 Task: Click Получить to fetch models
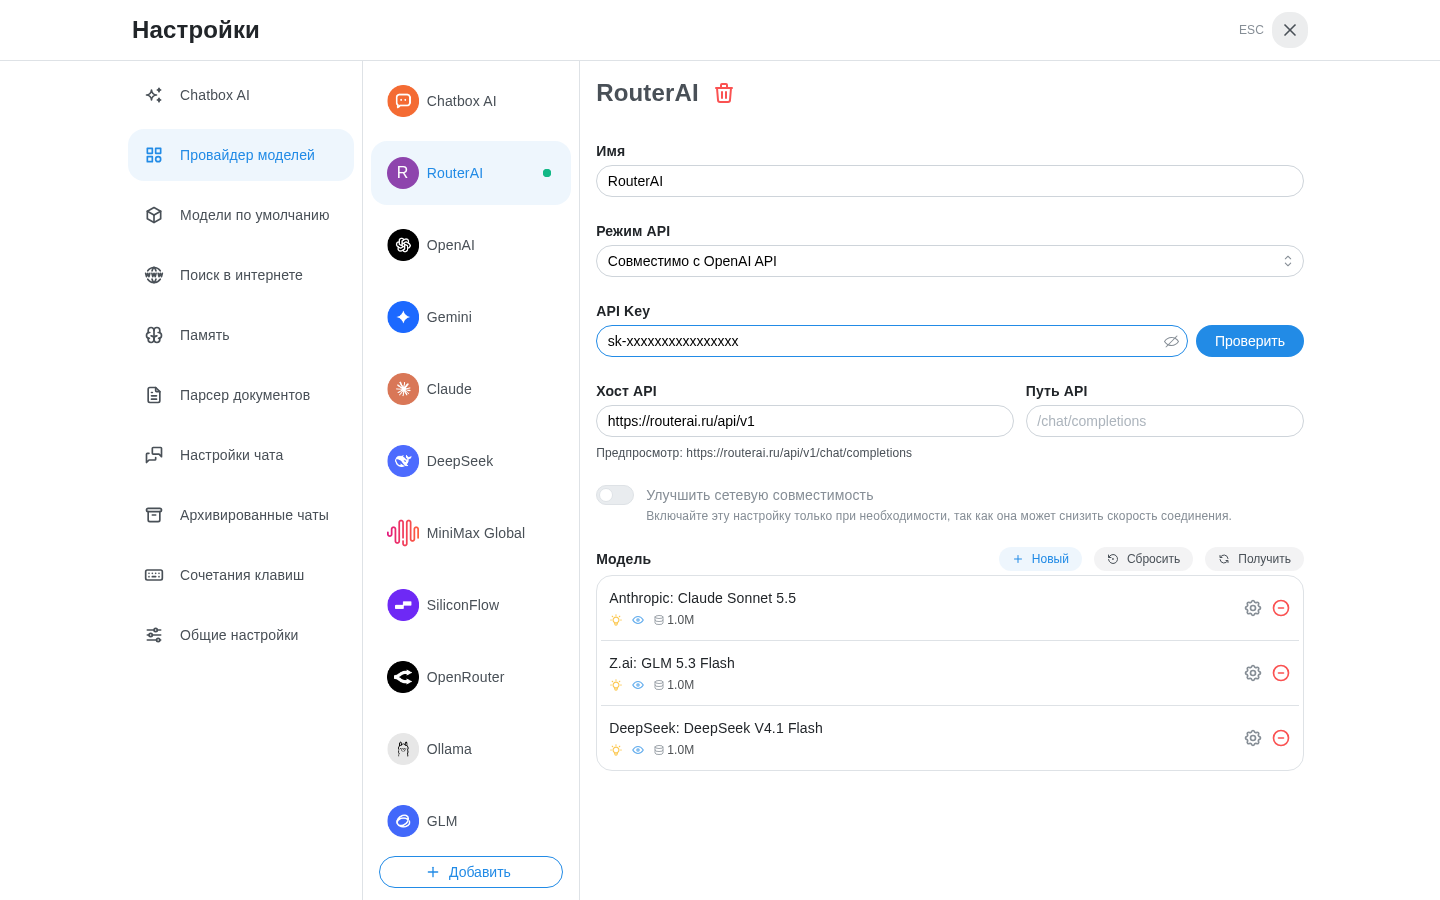1254,559
